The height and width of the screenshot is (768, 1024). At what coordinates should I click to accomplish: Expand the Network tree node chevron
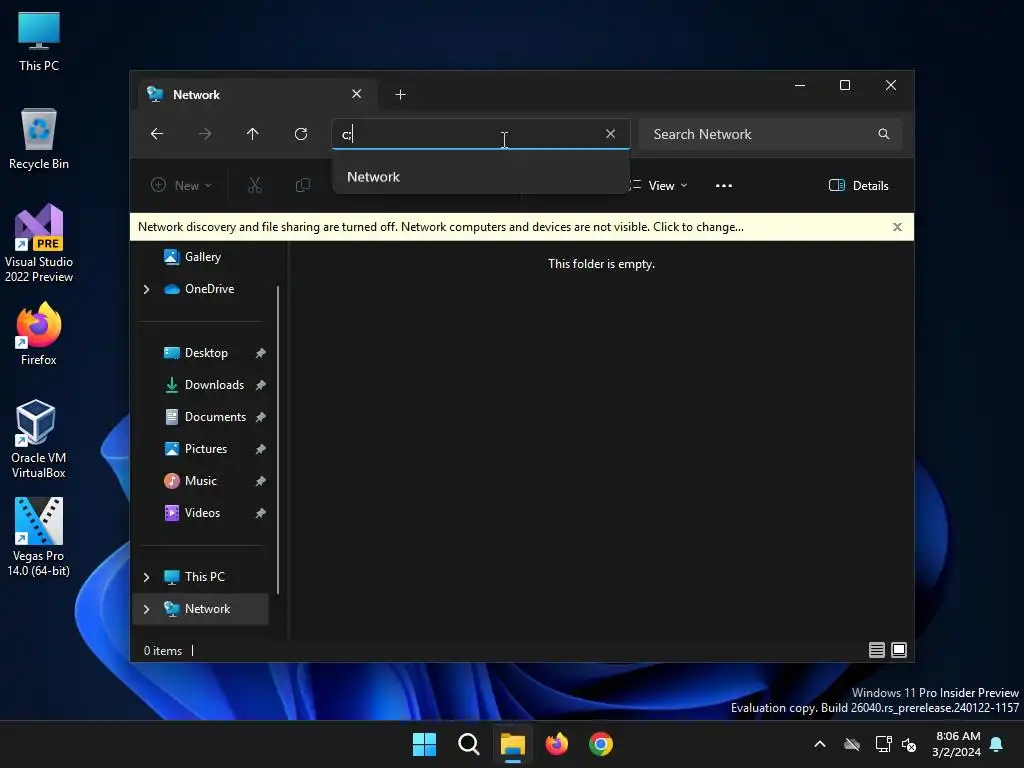point(146,609)
